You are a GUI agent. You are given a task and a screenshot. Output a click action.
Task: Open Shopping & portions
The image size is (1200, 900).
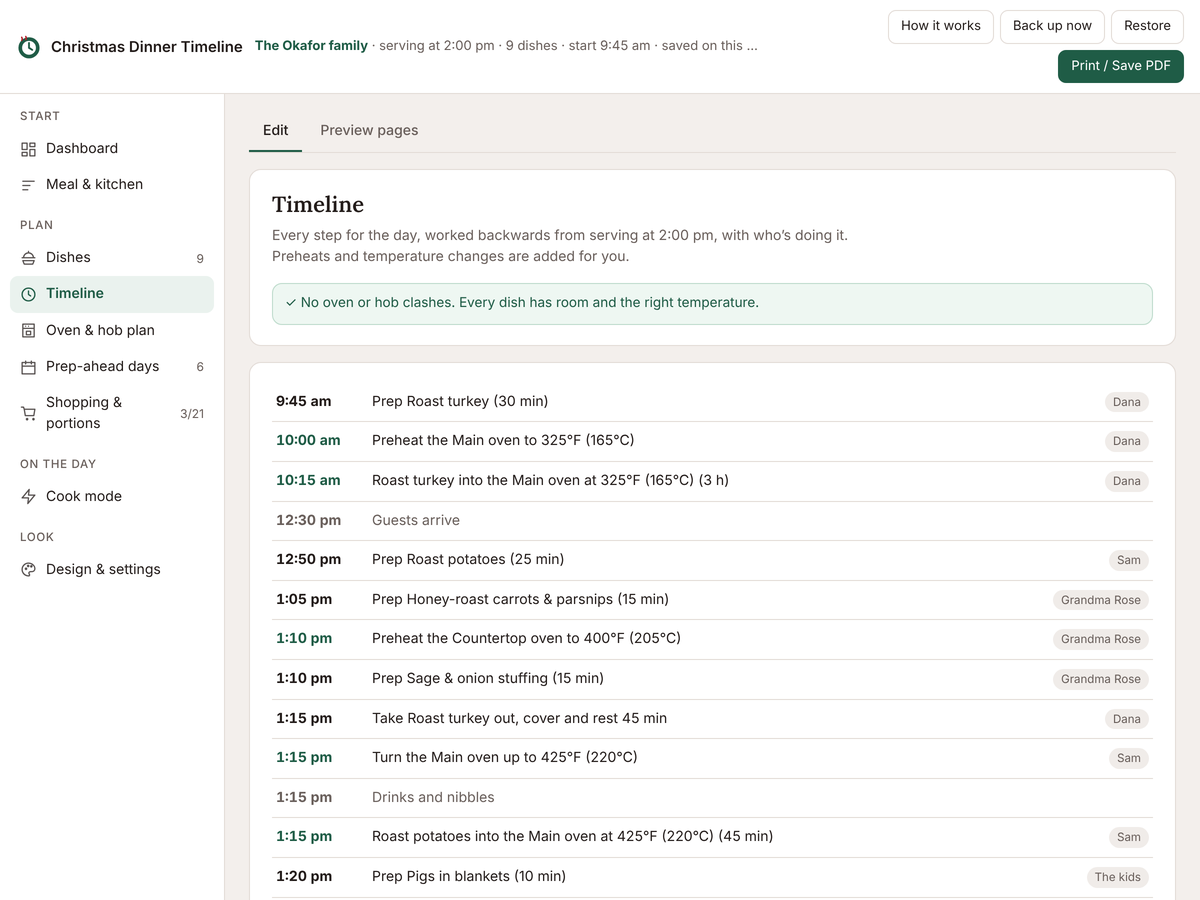[x=112, y=413]
